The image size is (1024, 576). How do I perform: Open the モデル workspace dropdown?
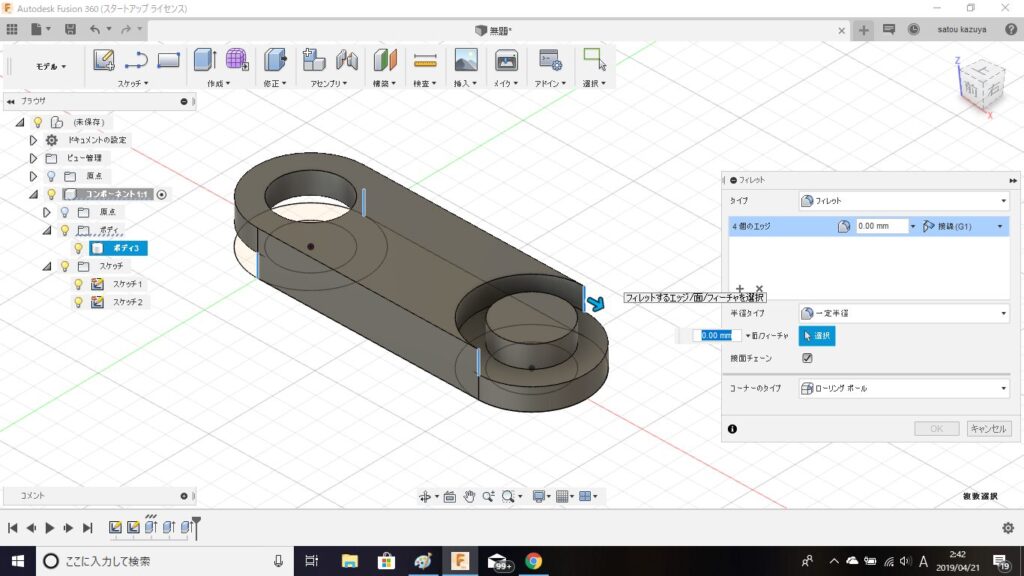coord(50,66)
